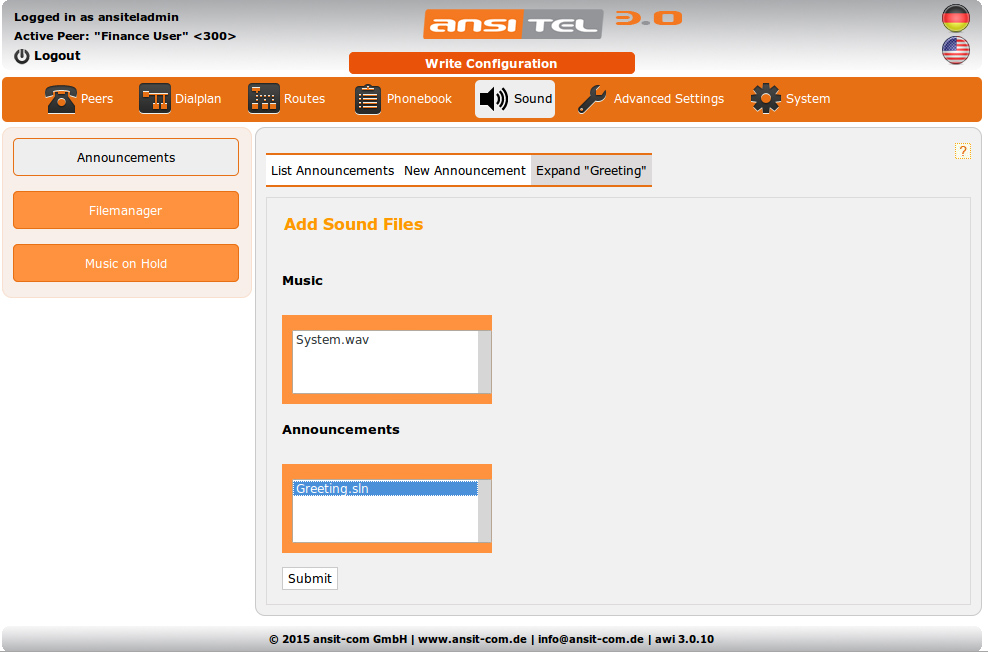The image size is (988, 652).
Task: Click the Submit button
Action: [x=310, y=578]
